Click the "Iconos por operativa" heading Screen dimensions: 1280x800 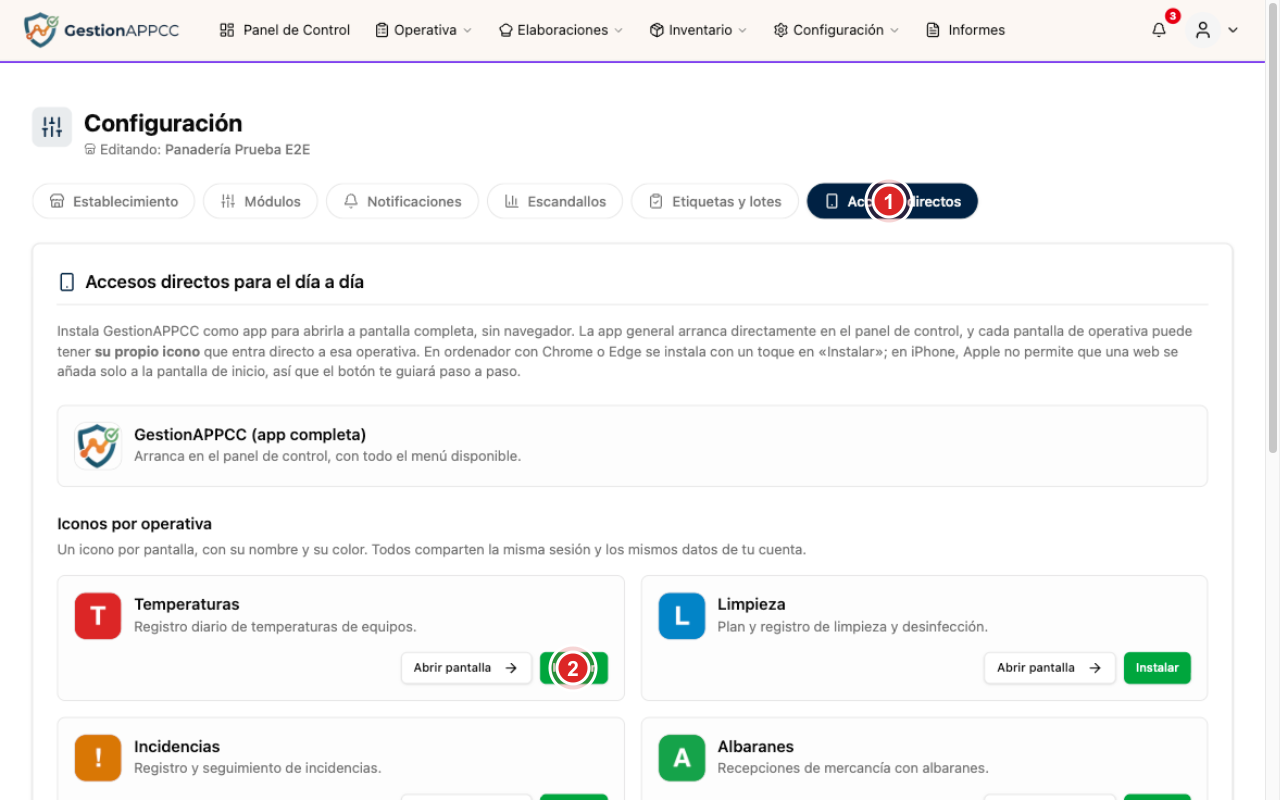click(135, 524)
